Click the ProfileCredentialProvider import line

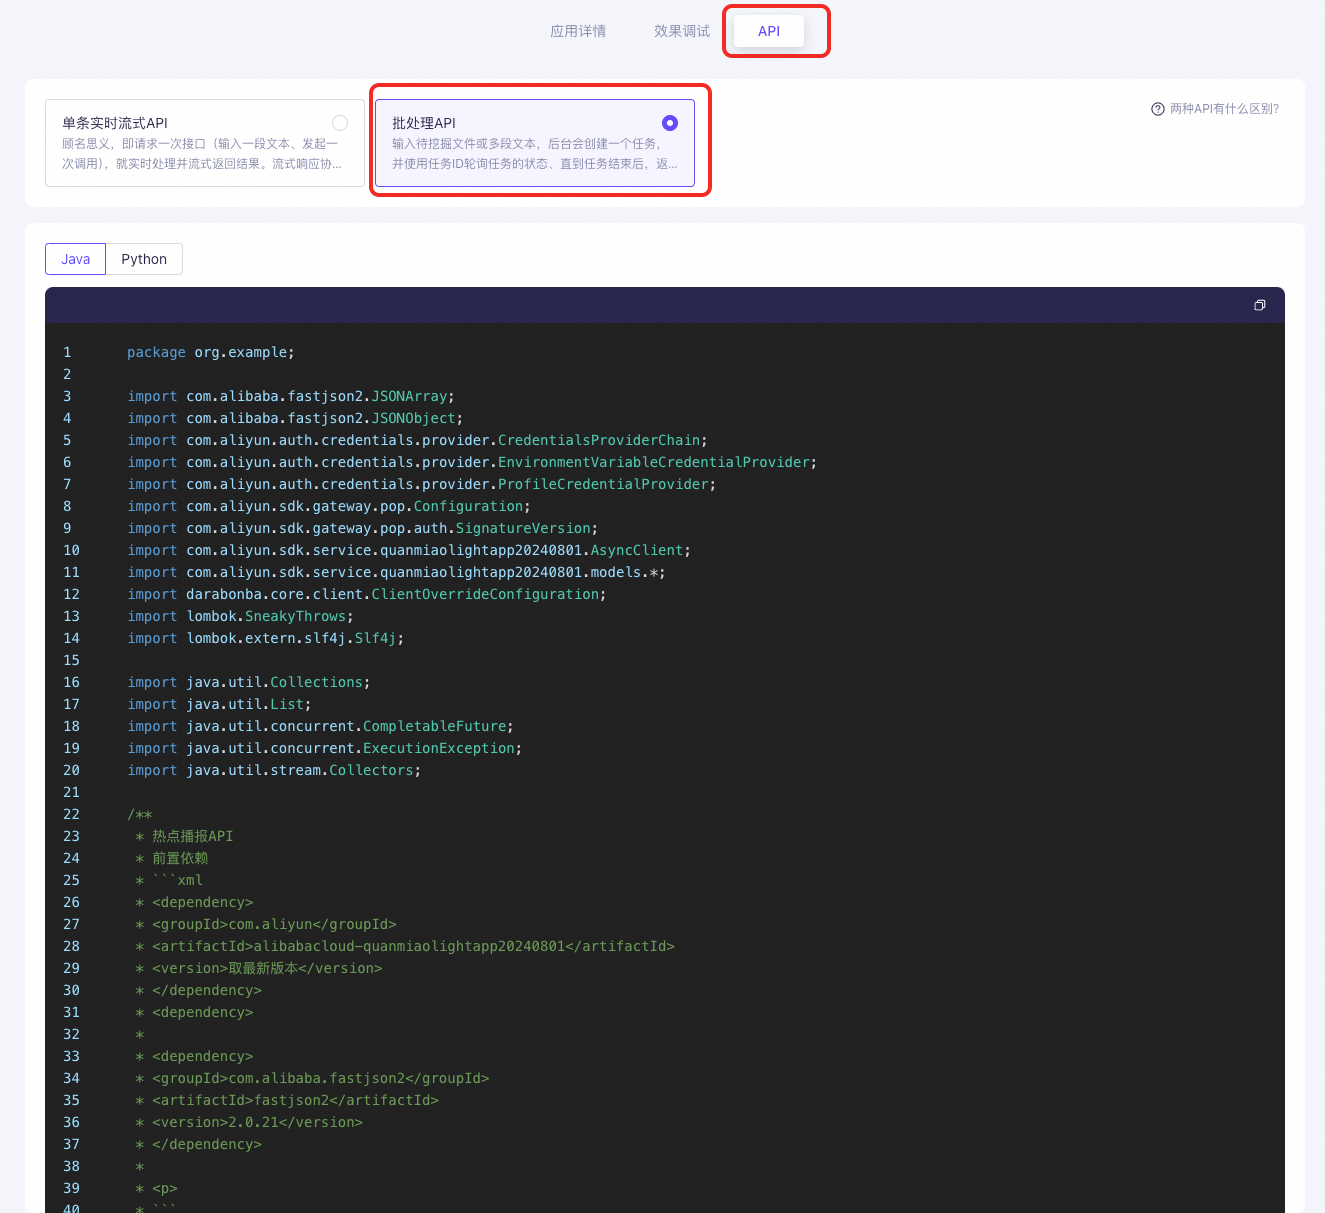click(x=422, y=484)
